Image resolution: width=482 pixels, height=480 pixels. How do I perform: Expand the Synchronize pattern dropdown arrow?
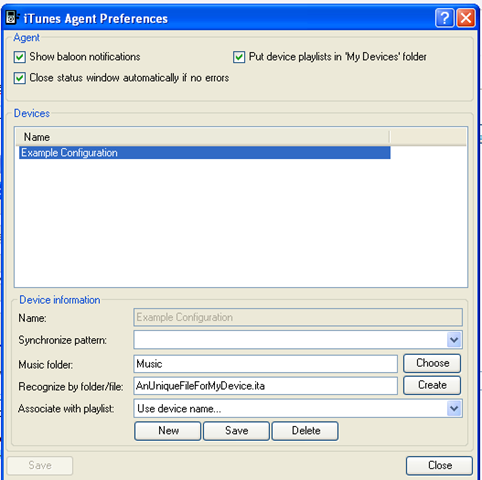pos(454,340)
